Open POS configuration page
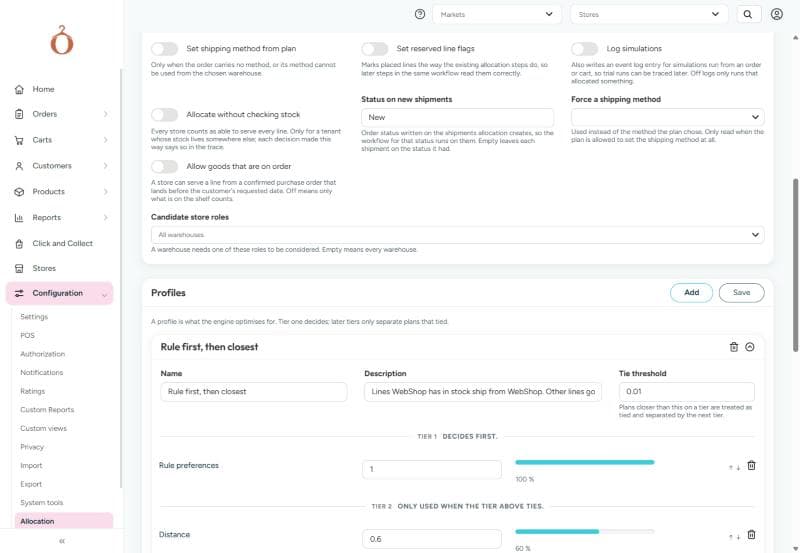The width and height of the screenshot is (800, 553). pyautogui.click(x=28, y=336)
